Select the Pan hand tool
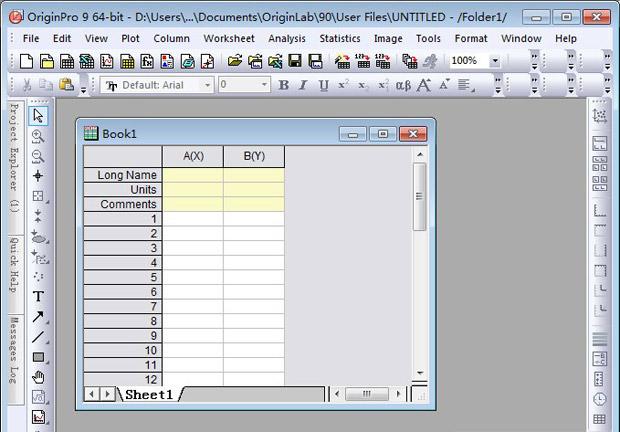This screenshot has height=432, width=620. [x=38, y=377]
